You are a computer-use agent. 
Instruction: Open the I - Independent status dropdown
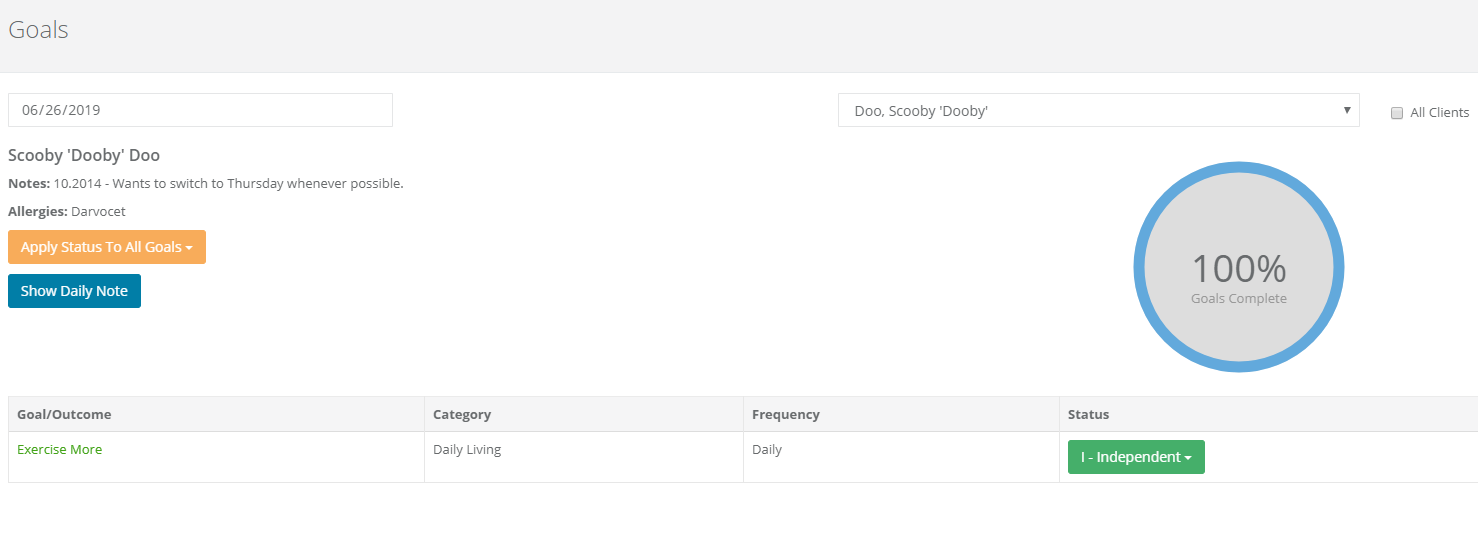pyautogui.click(x=1136, y=457)
